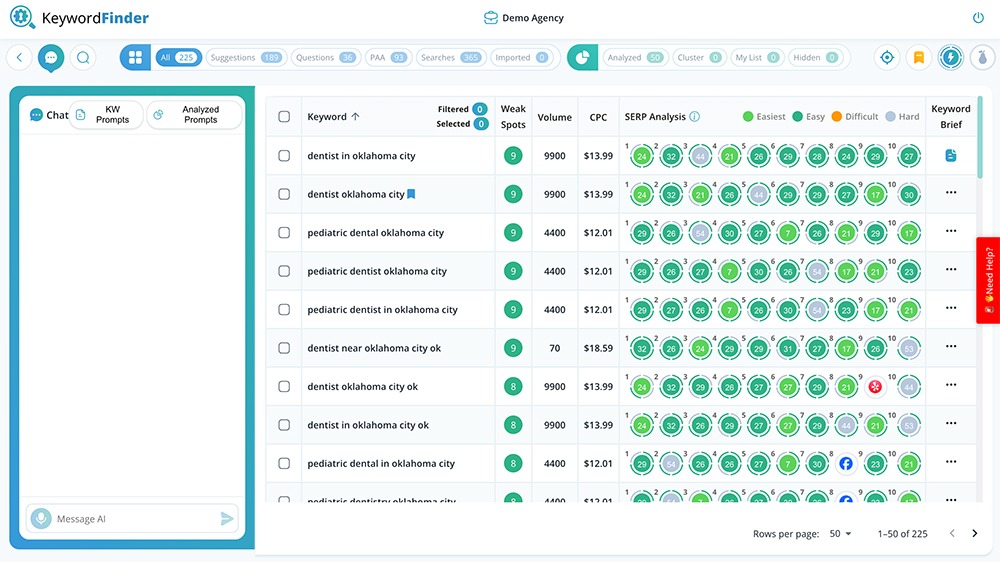Open options for dentist near oklahoma city ok row

[951, 346]
